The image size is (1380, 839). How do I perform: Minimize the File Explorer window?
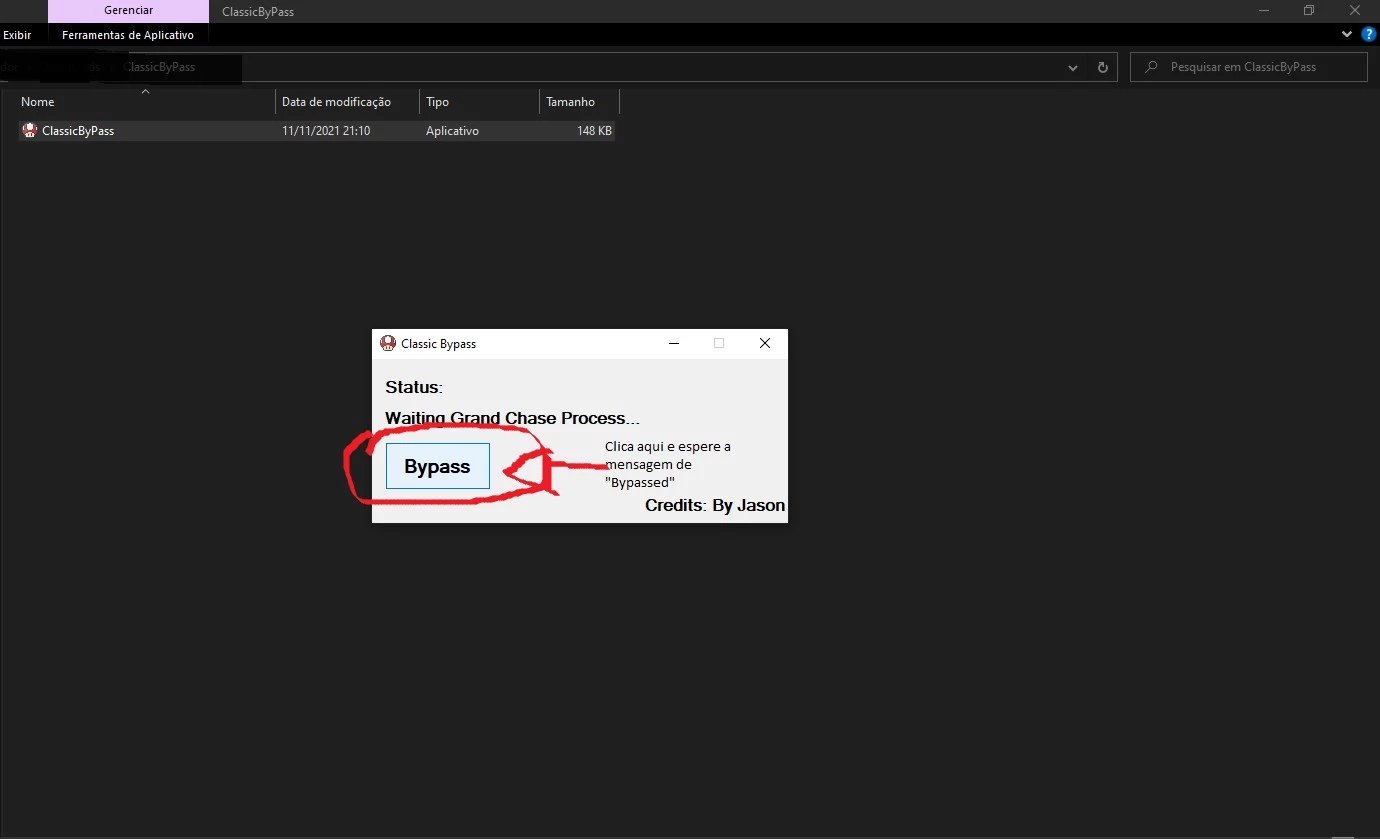click(x=1262, y=11)
